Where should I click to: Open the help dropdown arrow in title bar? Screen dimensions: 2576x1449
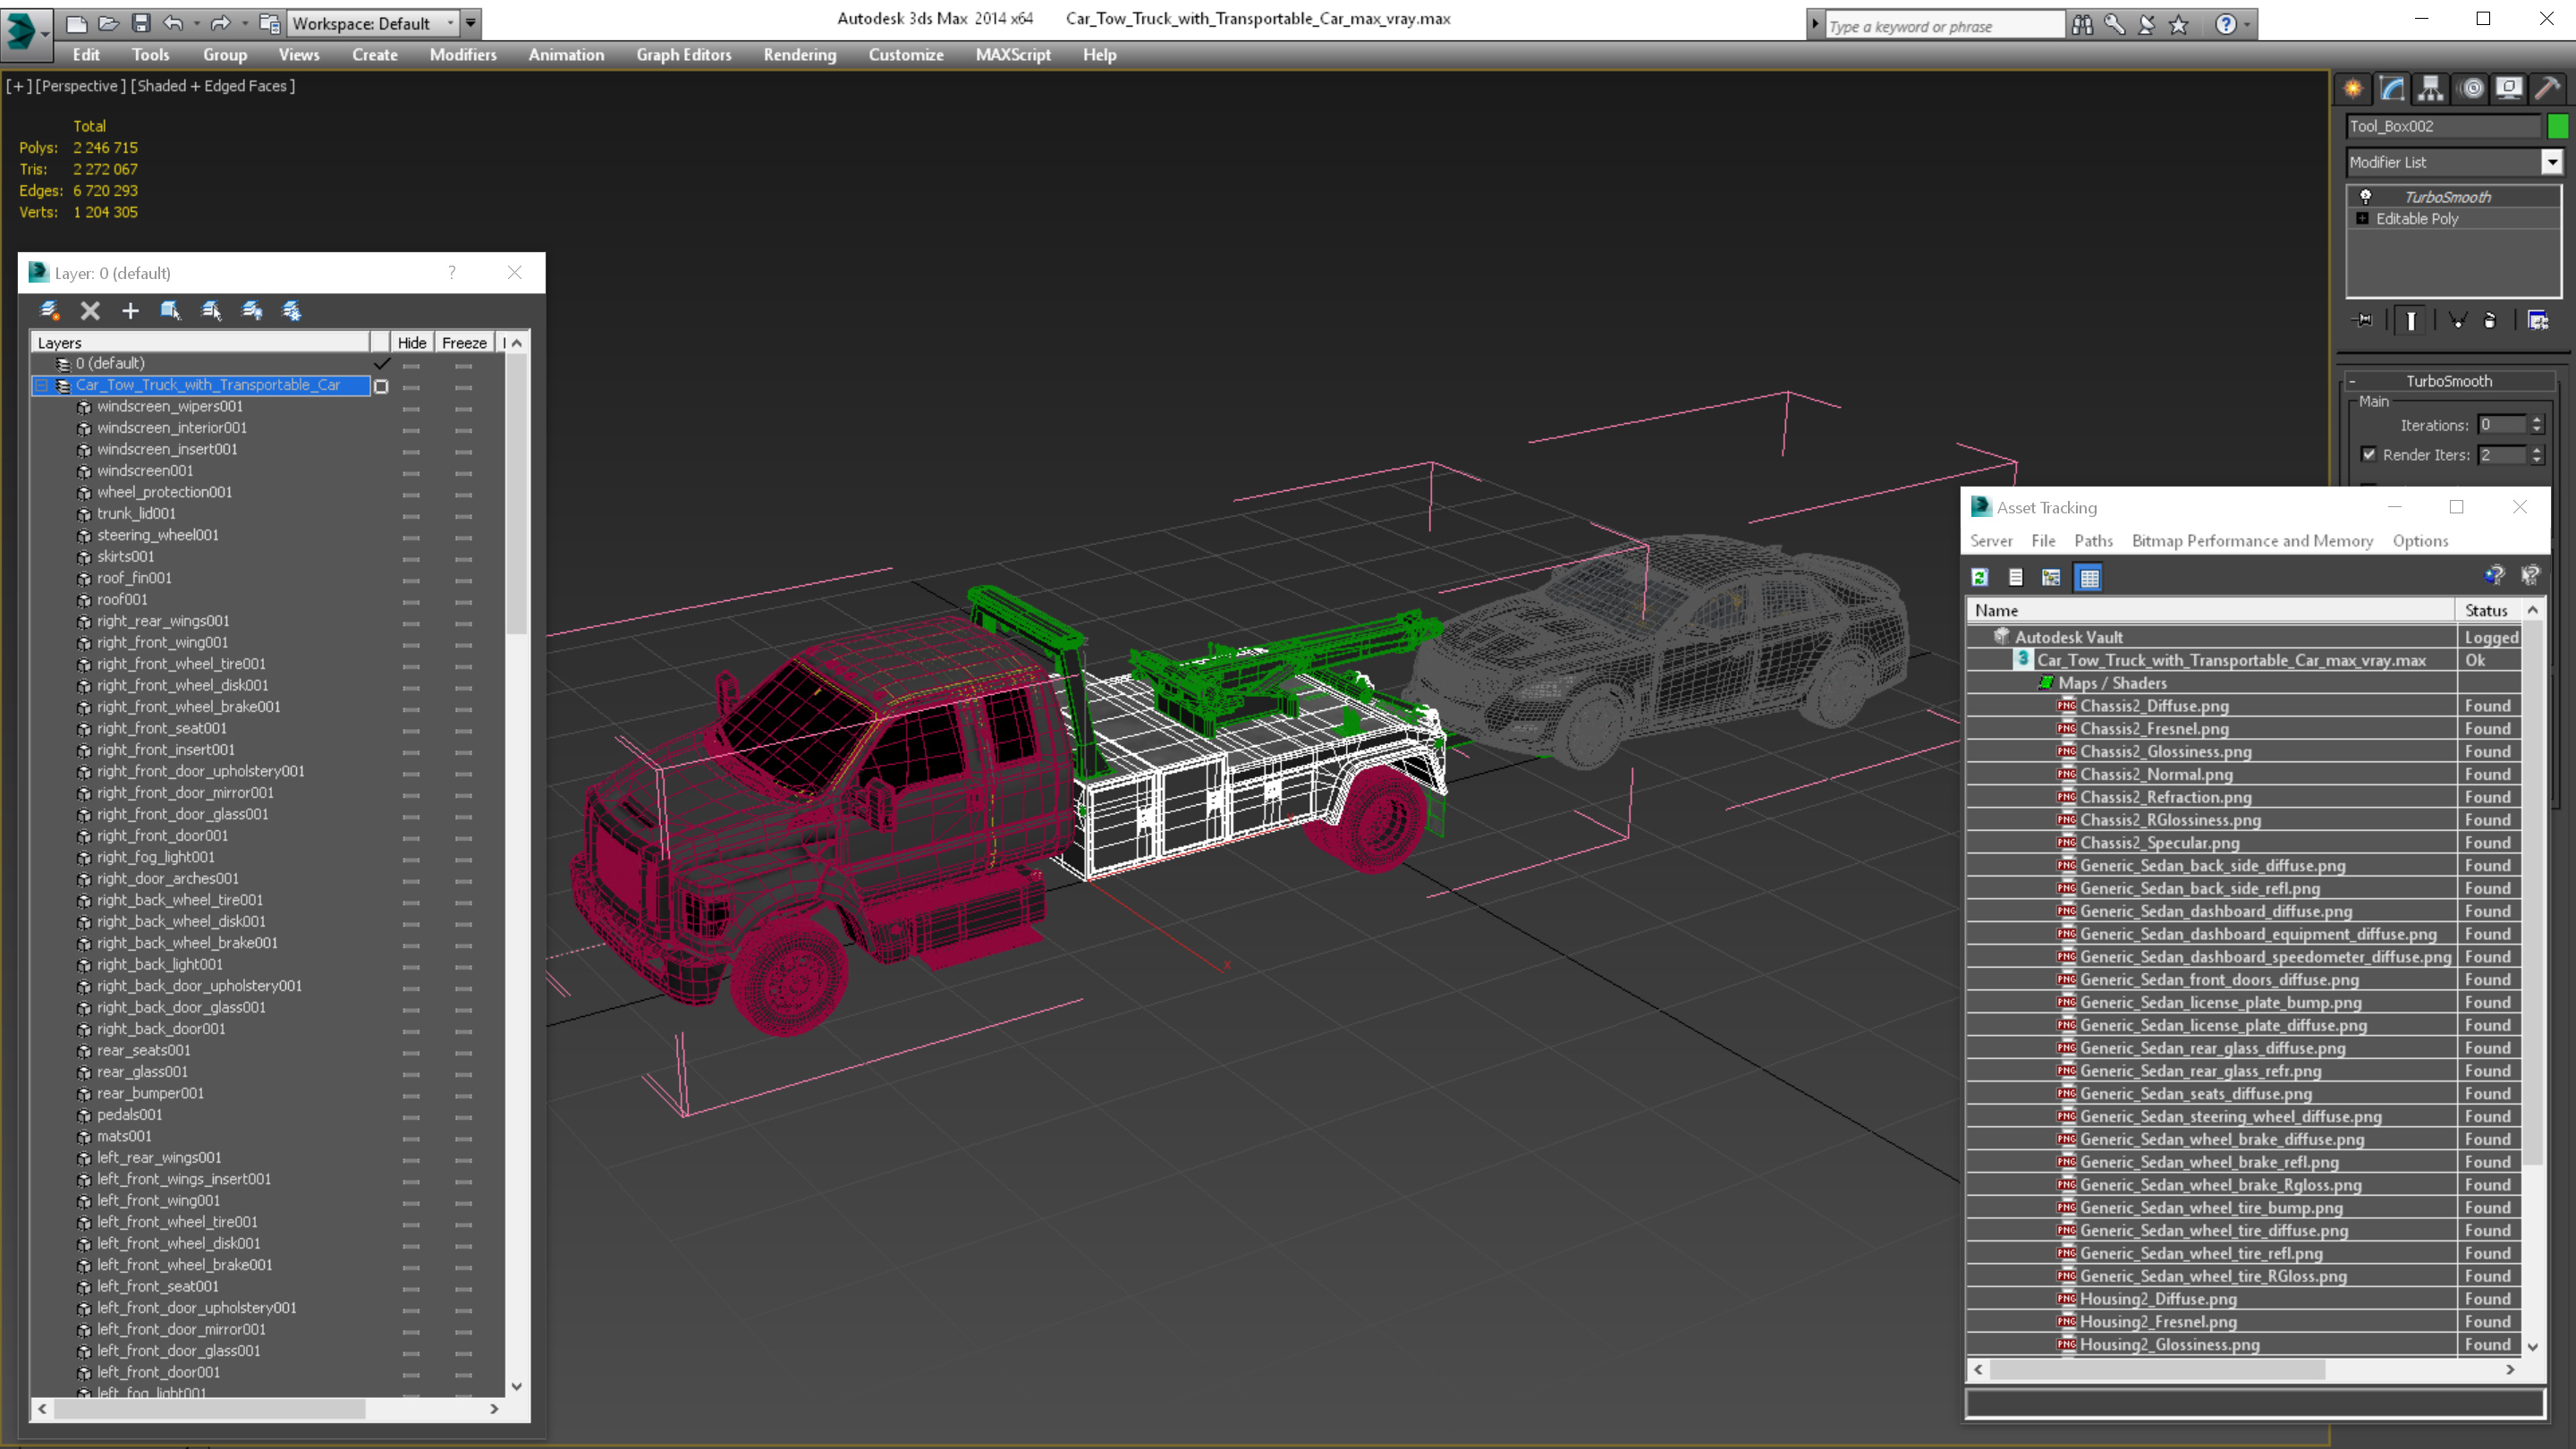point(2248,24)
